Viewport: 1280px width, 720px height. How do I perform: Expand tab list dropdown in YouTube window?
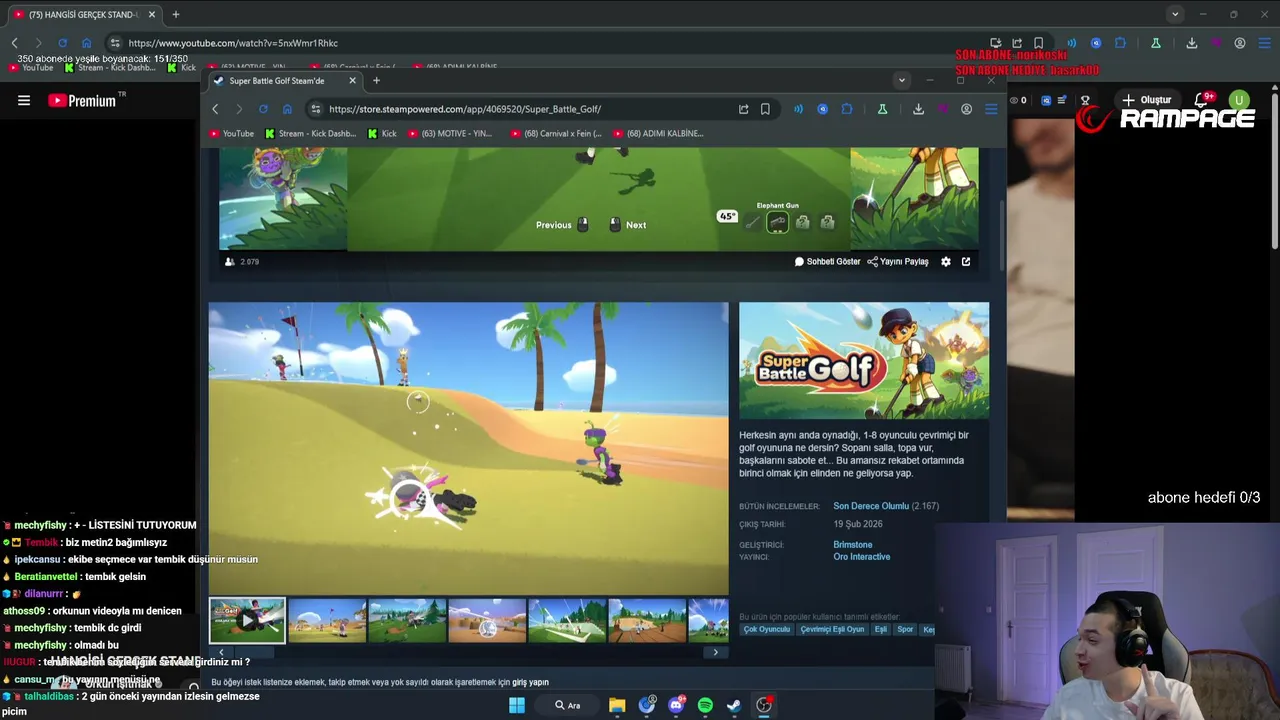[x=1175, y=14]
